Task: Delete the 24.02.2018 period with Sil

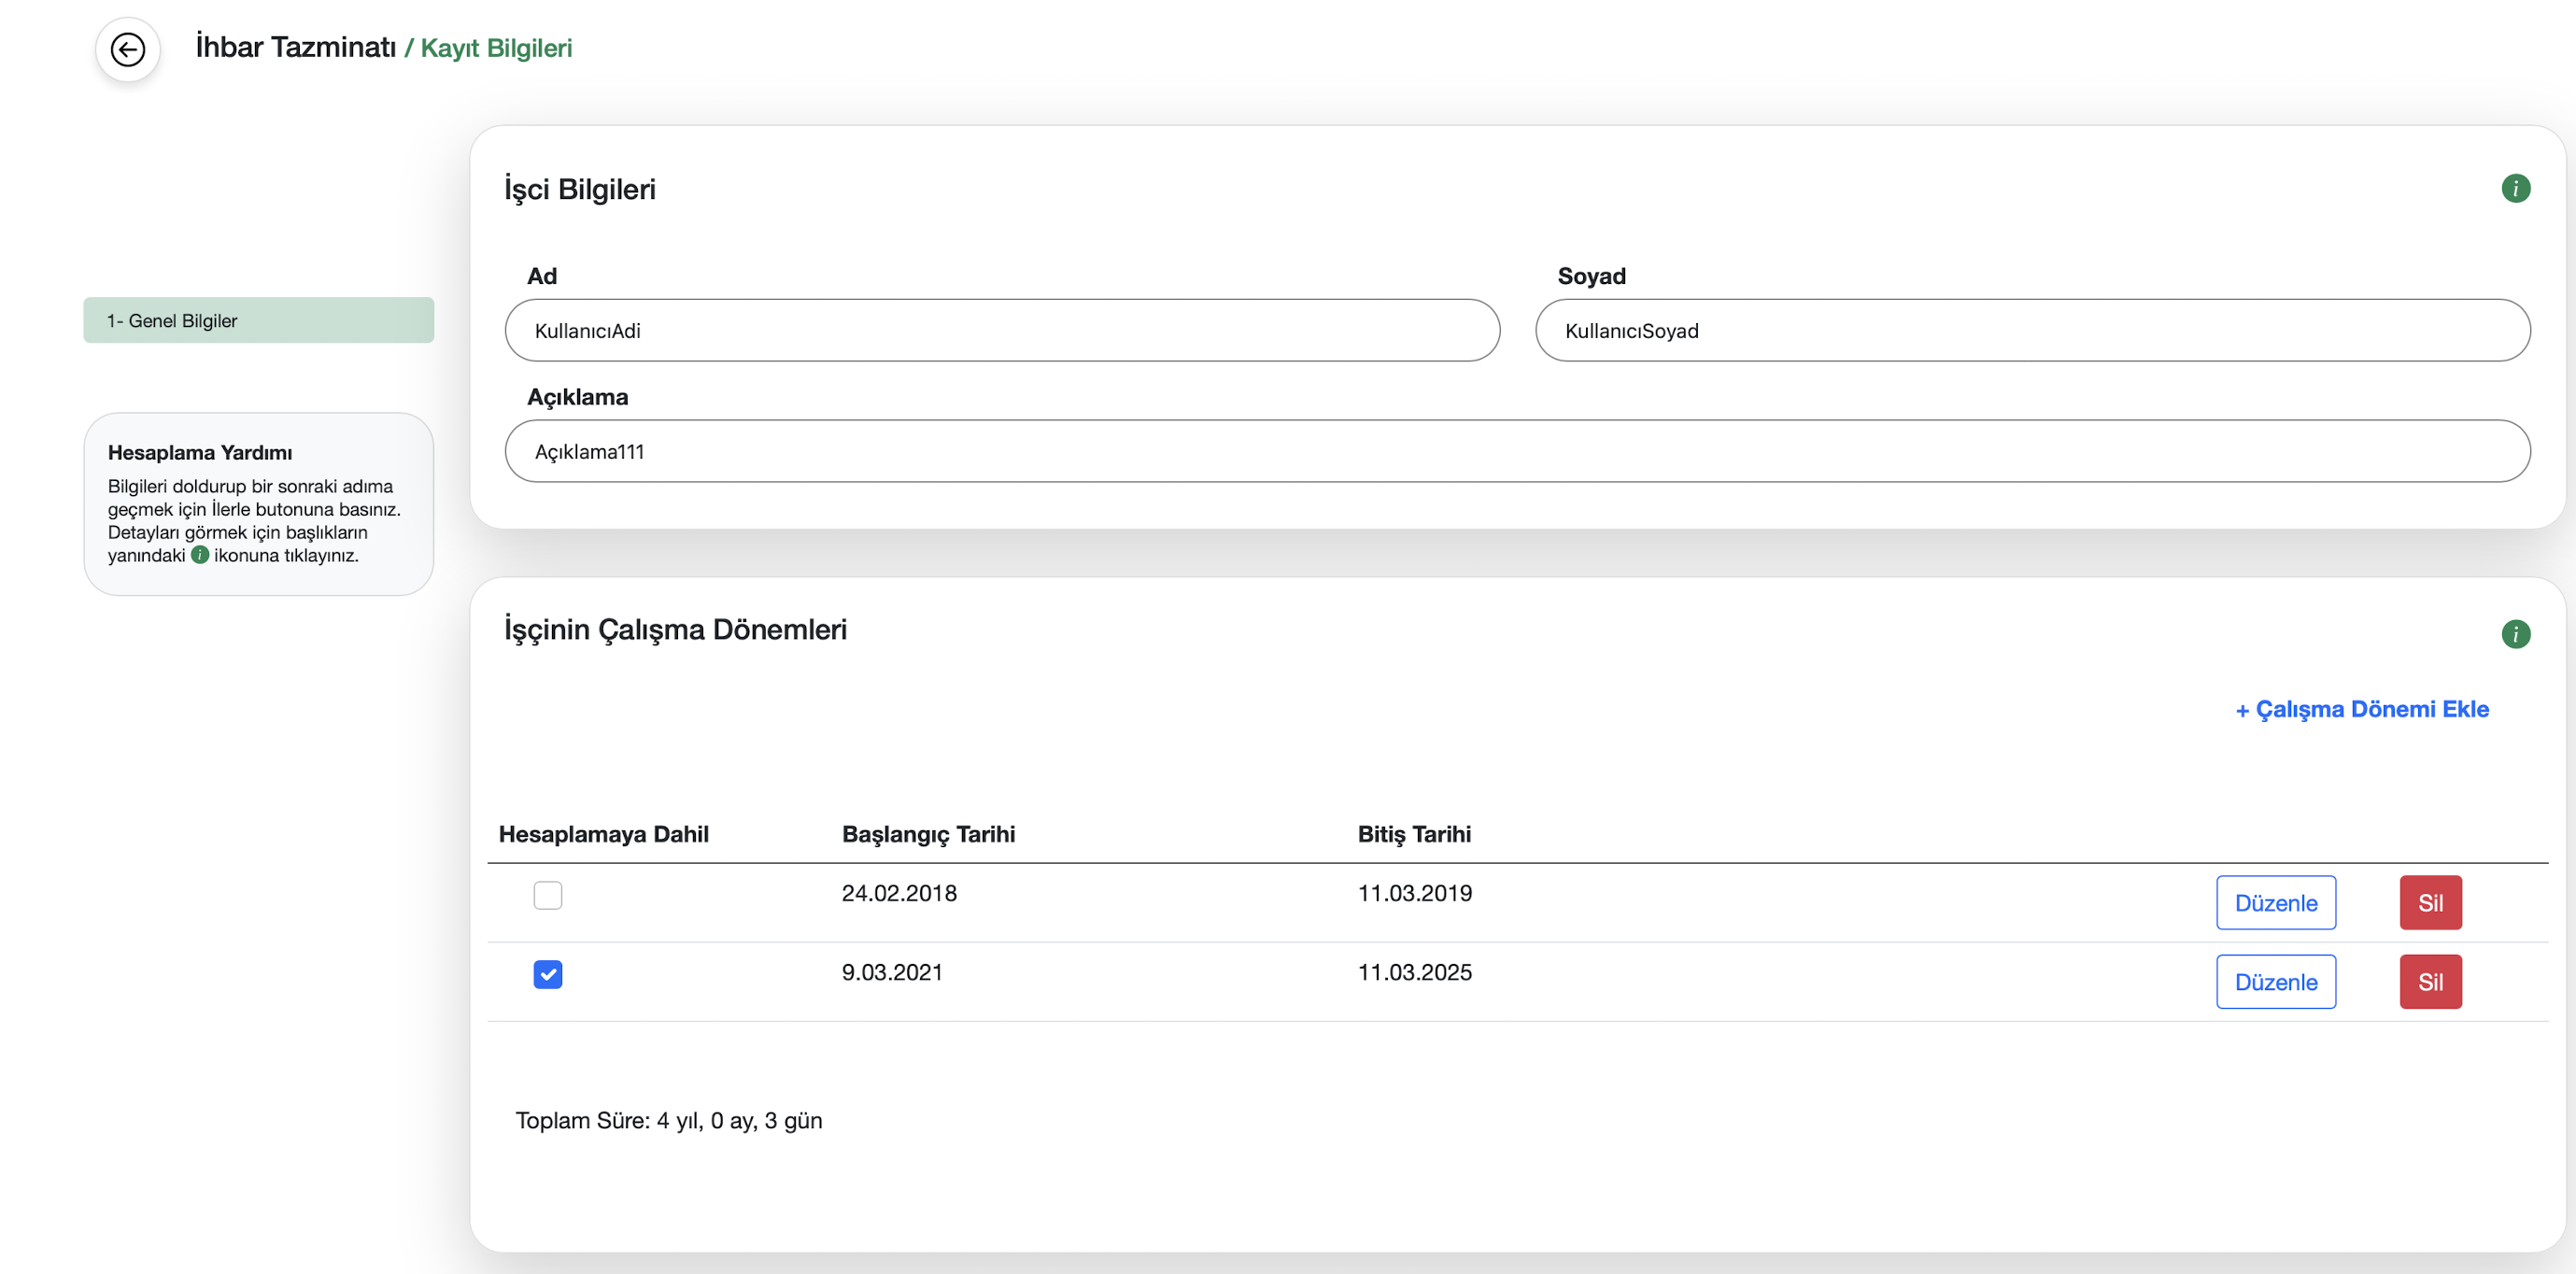Action: coord(2429,902)
